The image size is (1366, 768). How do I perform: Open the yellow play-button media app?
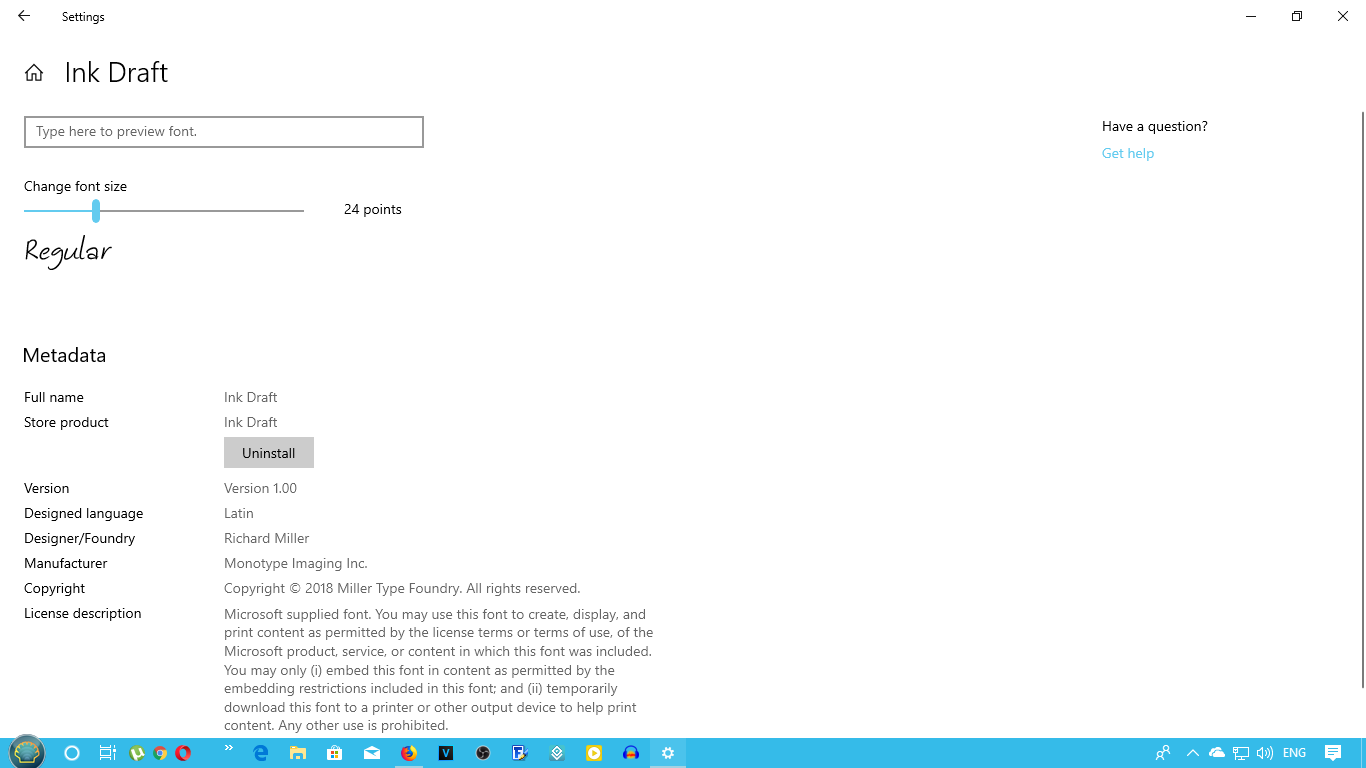594,753
